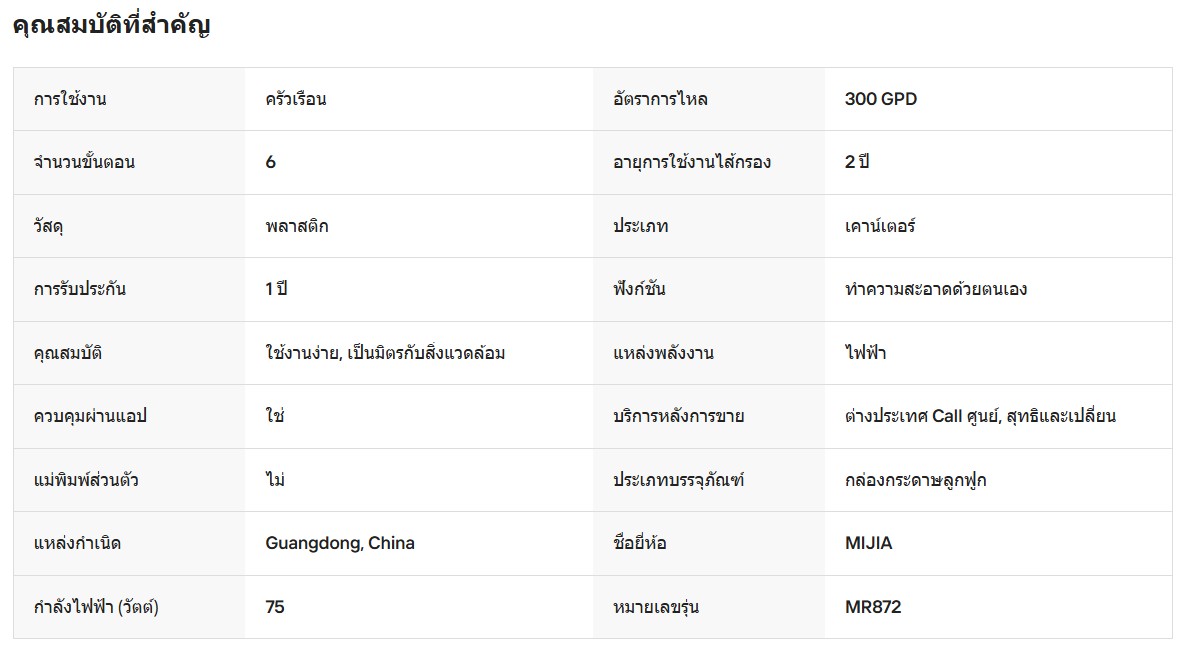
Task: Click the Guangdong, China origin value
Action: click(x=340, y=543)
